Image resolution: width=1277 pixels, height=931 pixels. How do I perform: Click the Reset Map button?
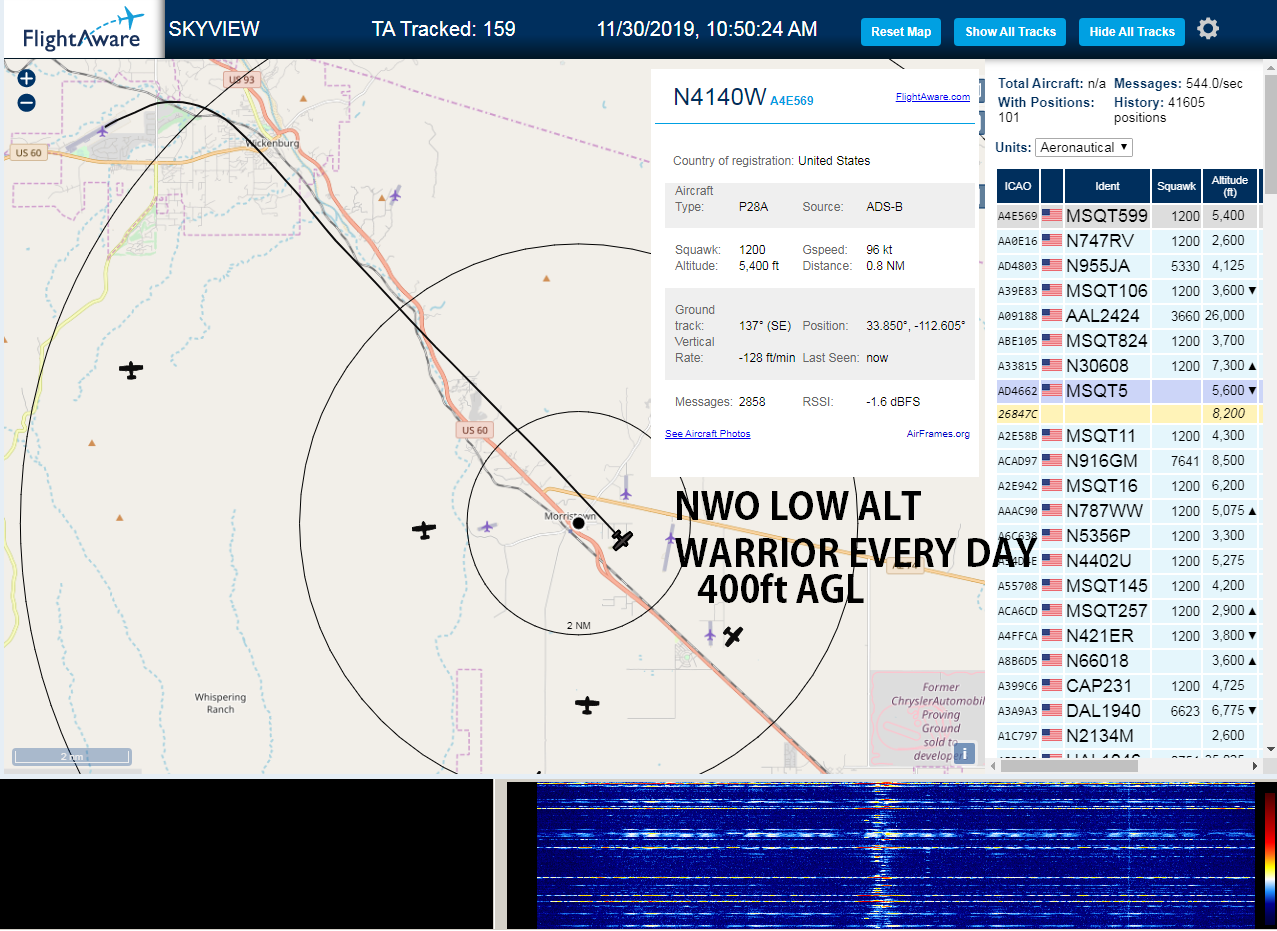coord(901,32)
